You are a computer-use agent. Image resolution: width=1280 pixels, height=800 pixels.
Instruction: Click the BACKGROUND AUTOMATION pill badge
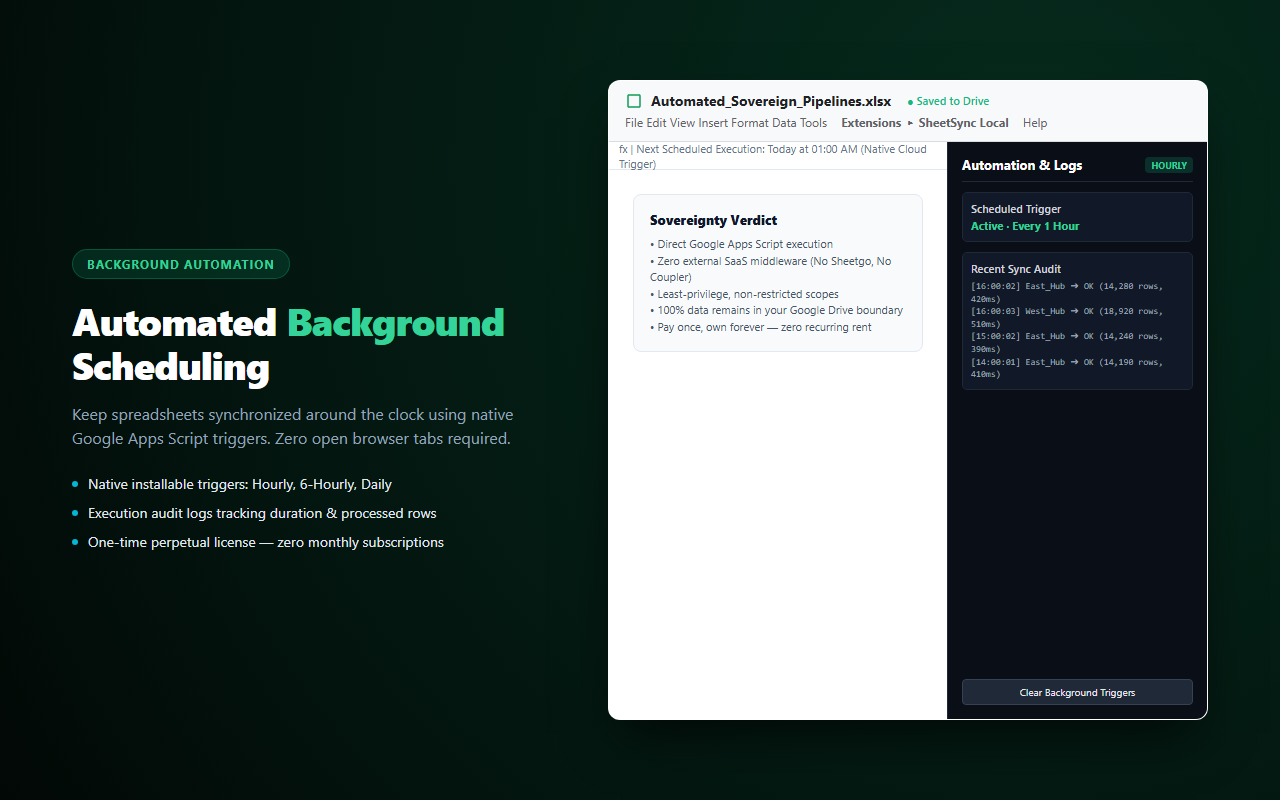(181, 264)
